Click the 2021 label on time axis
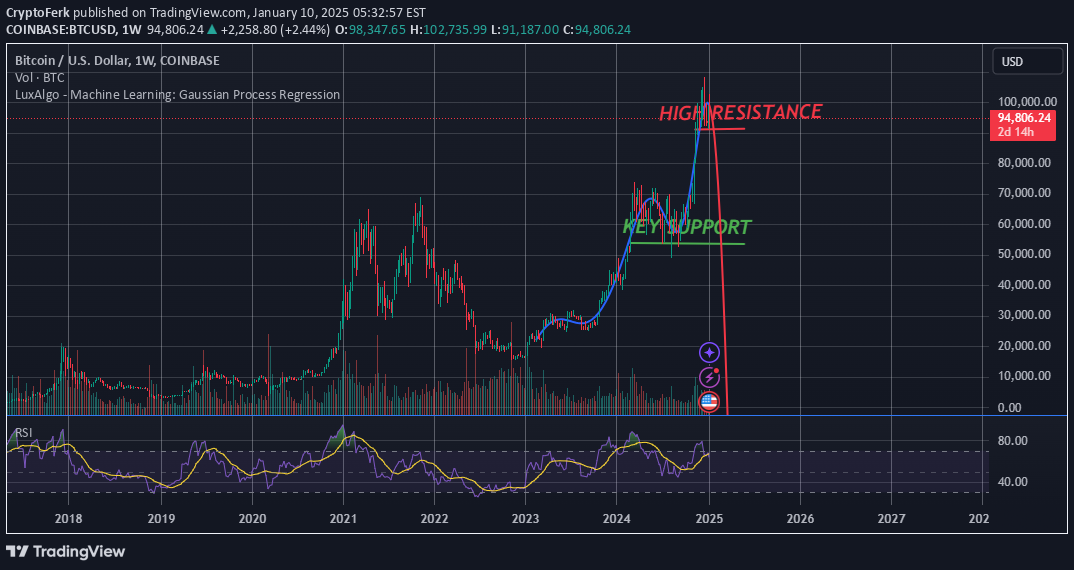Viewport: 1074px width, 570px height. pyautogui.click(x=342, y=519)
